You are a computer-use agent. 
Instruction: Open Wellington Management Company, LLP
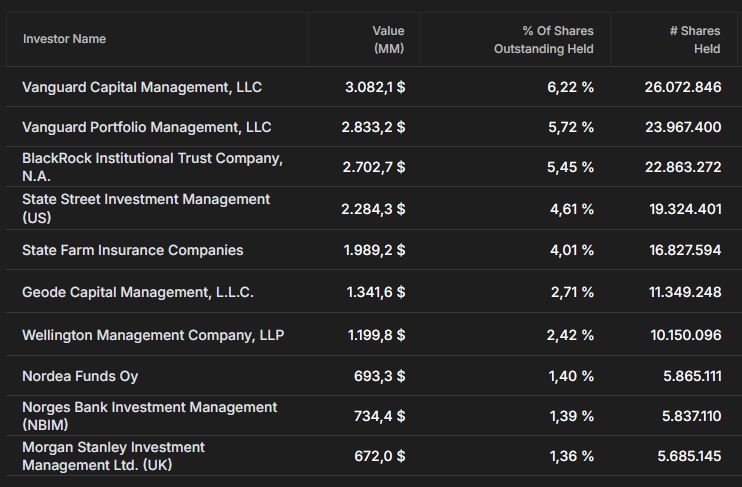pyautogui.click(x=153, y=335)
